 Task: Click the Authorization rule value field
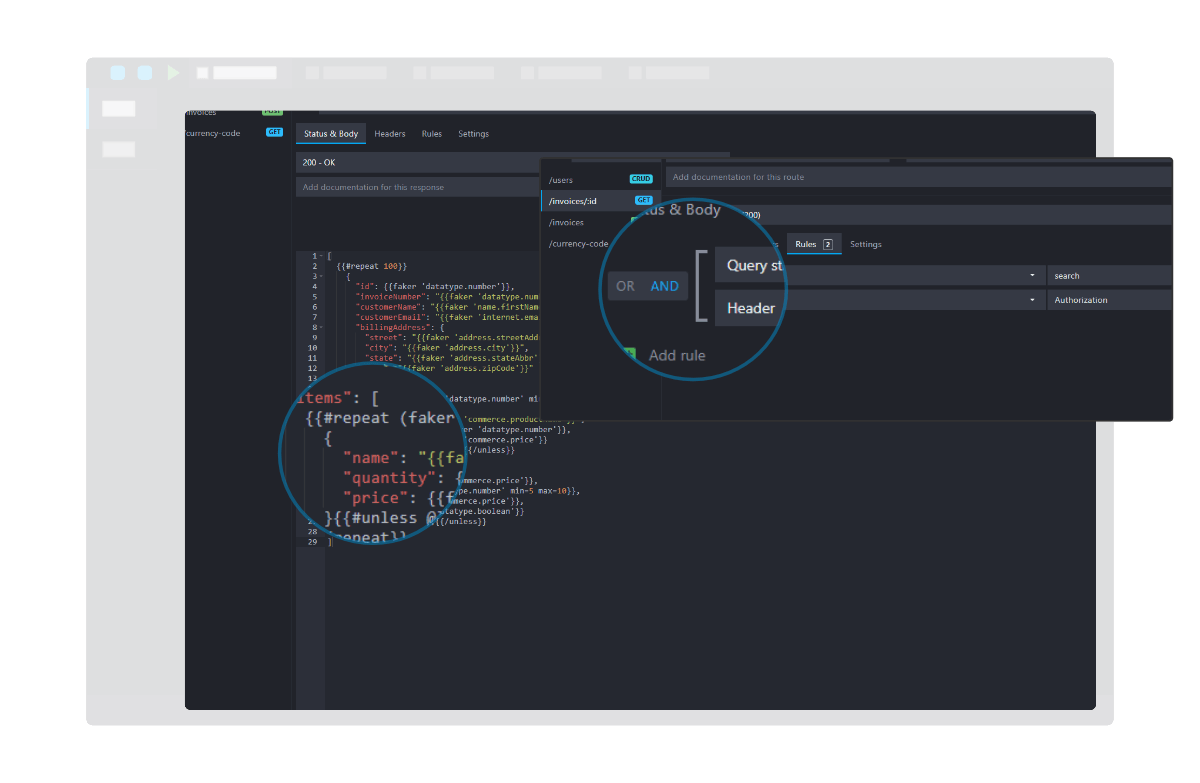coord(1110,299)
